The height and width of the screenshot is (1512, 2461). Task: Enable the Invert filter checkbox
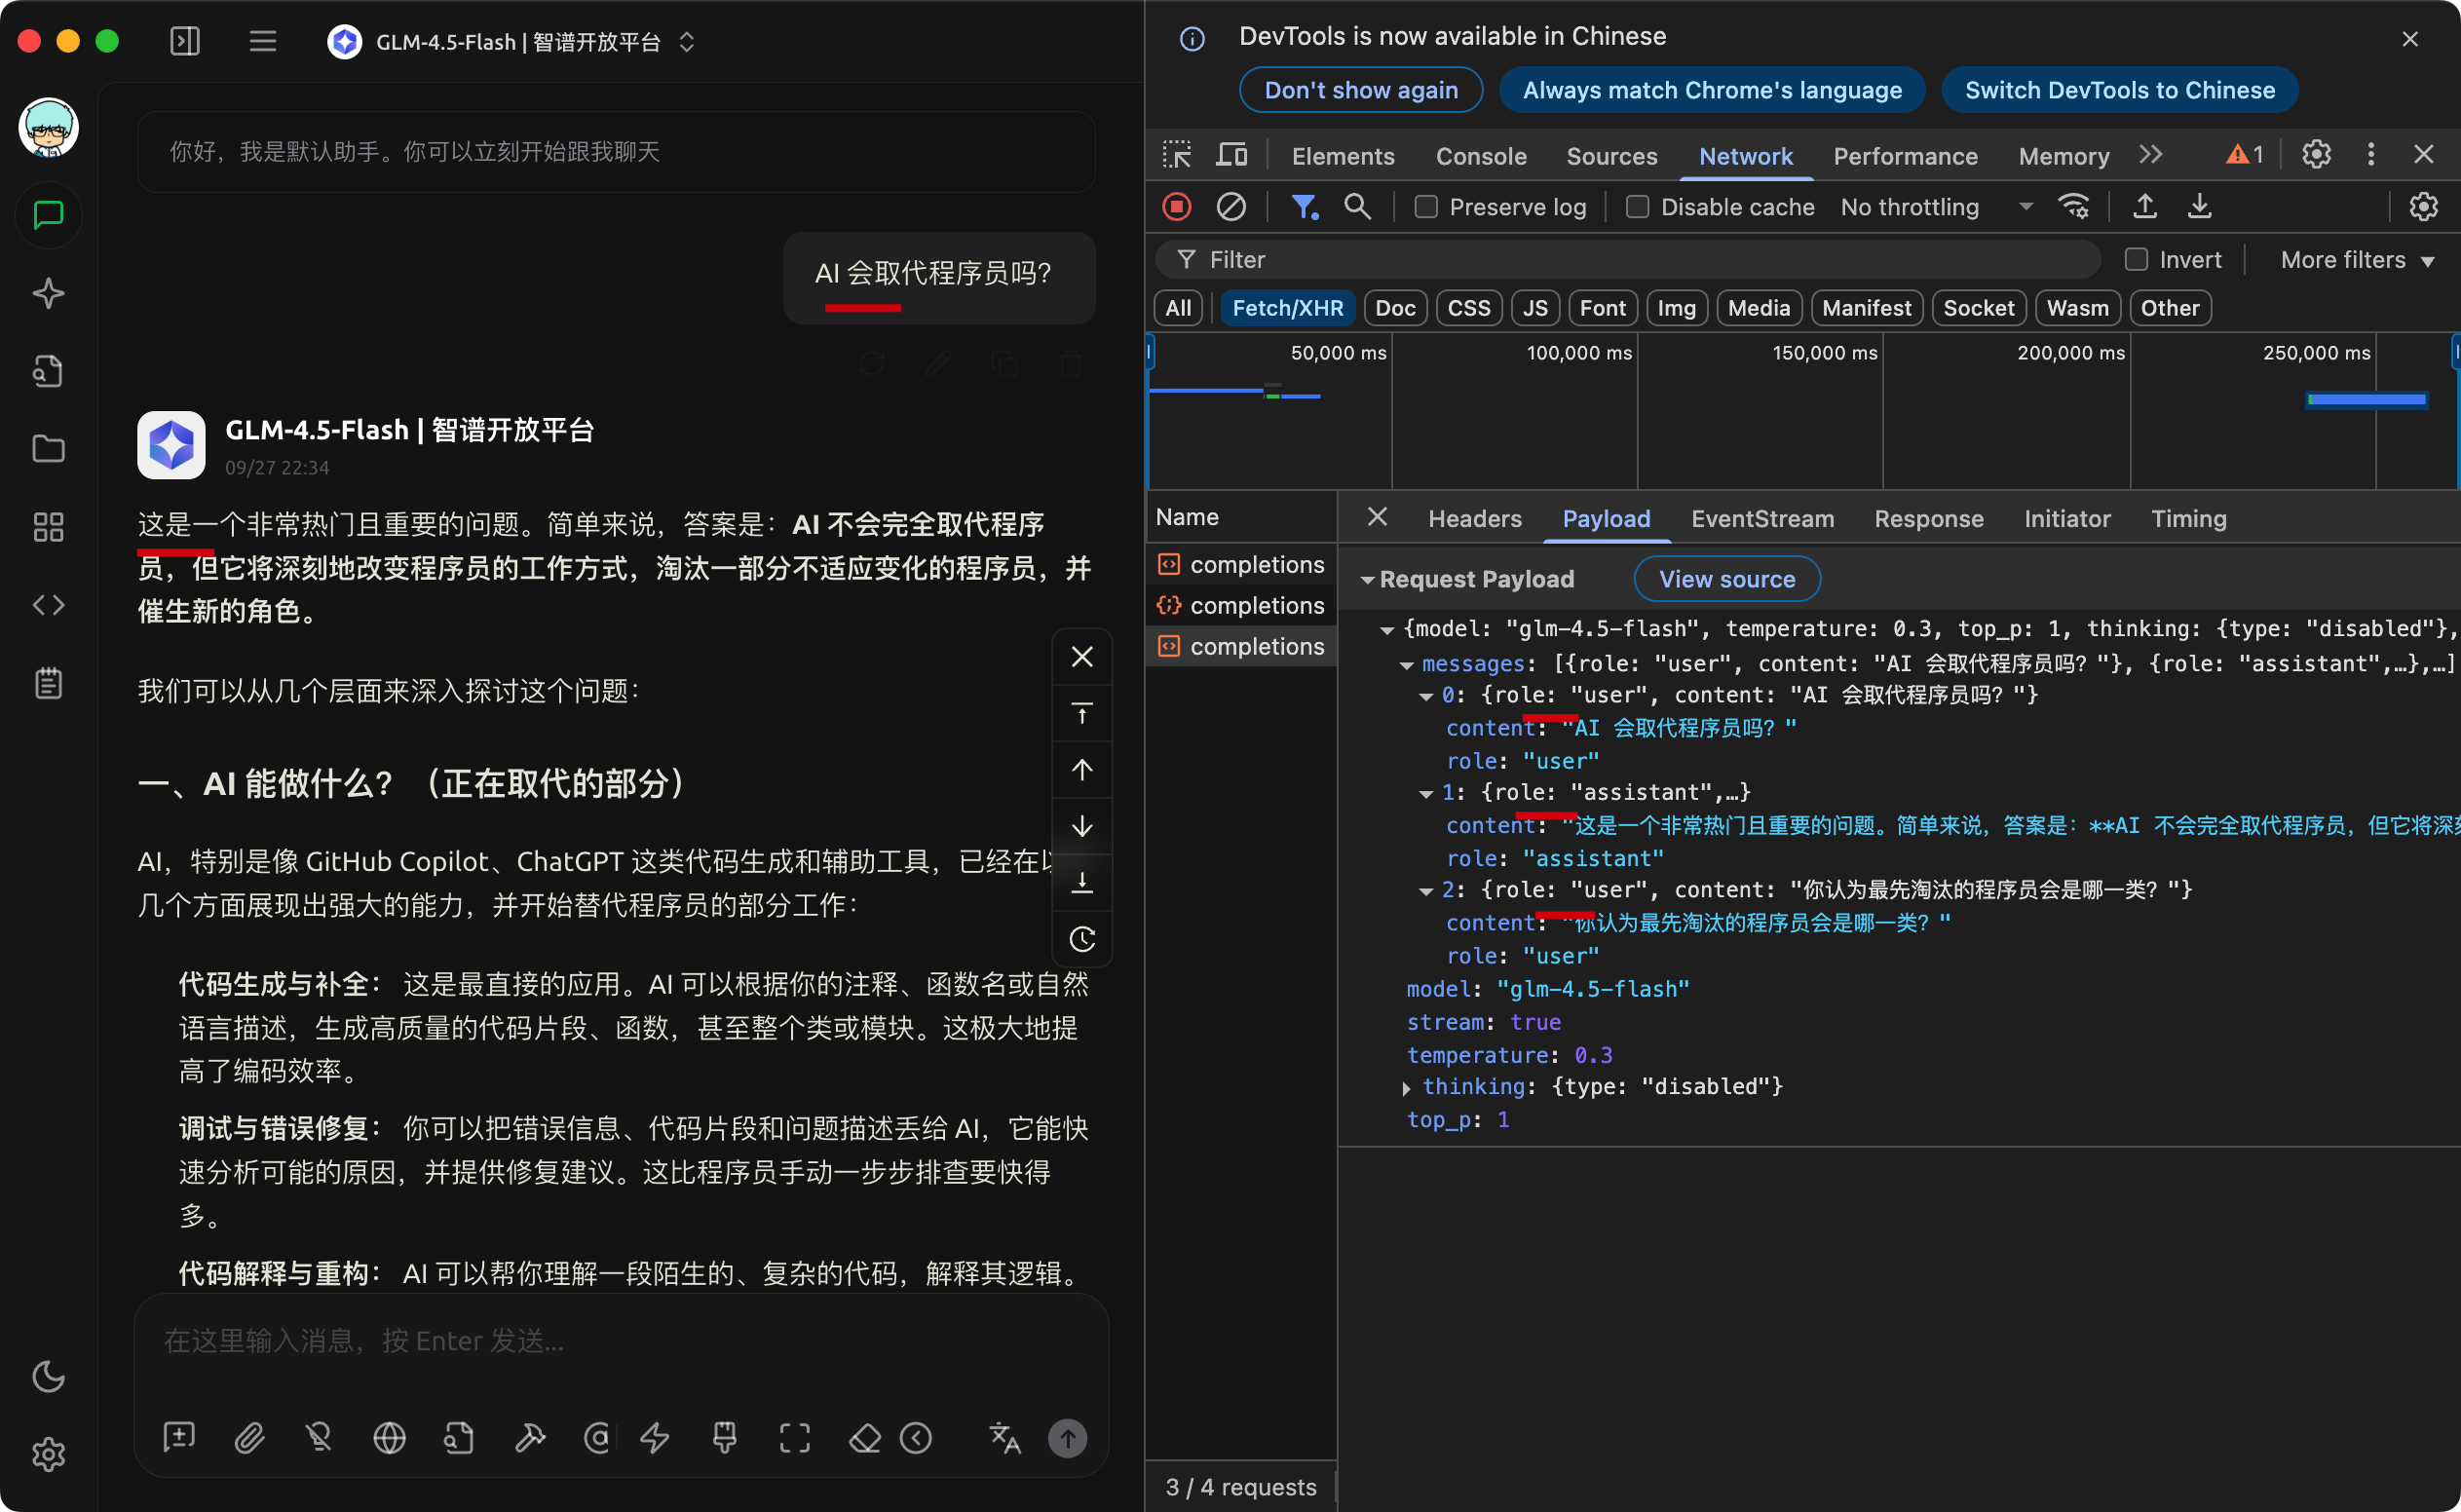tap(2136, 260)
